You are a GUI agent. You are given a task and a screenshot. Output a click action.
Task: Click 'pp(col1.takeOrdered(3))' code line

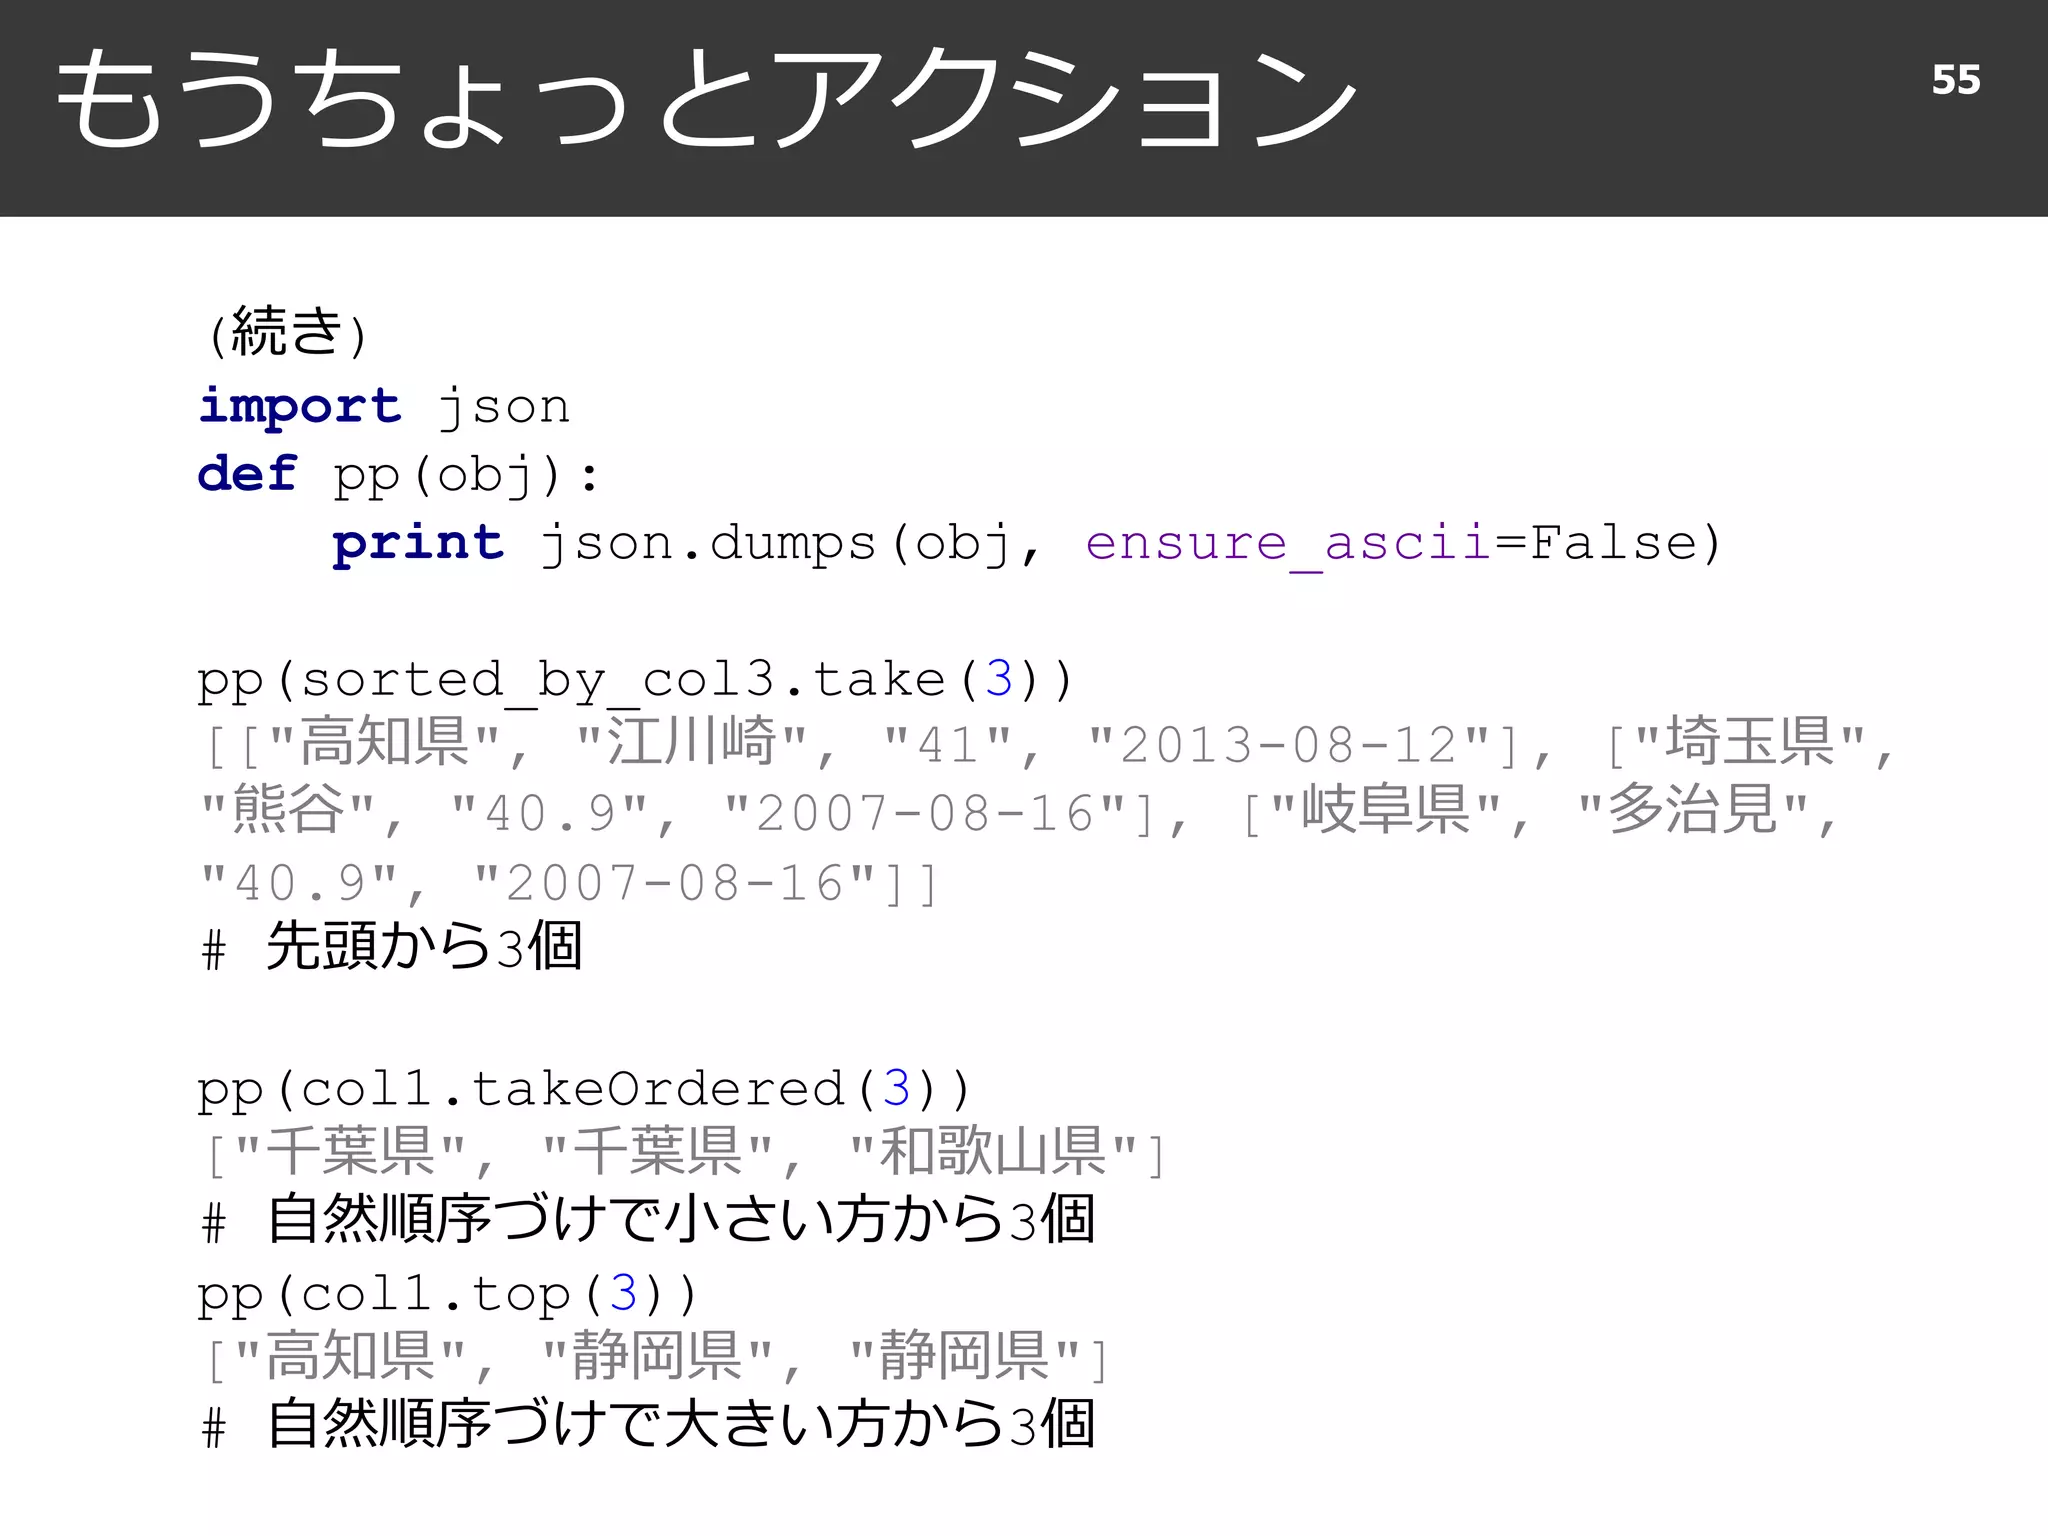click(x=584, y=1090)
